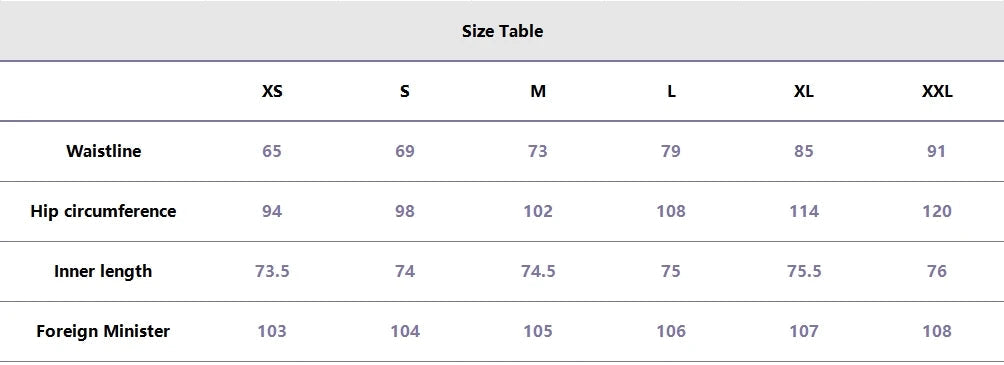Select Inner length value 75.5
The width and height of the screenshot is (1004, 365).
point(804,271)
